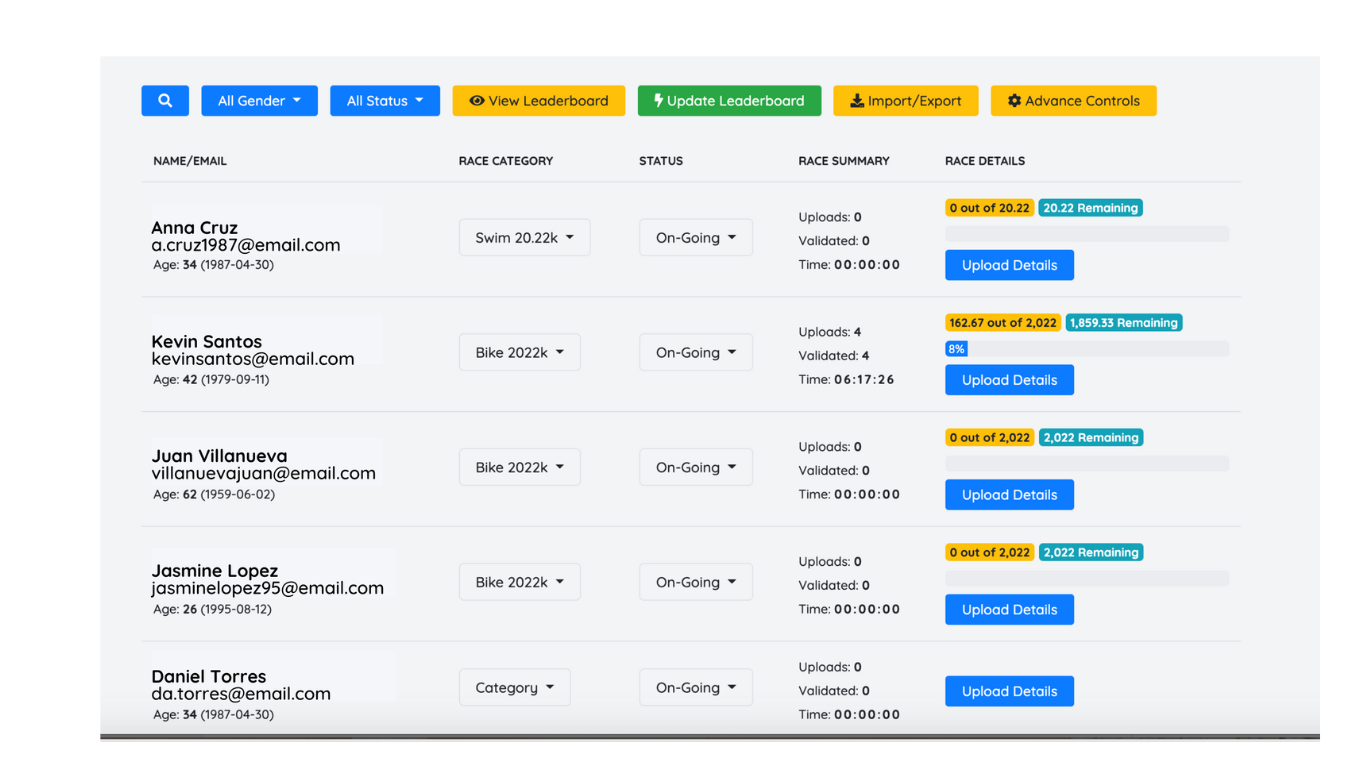
Task: Click email da.torres@email.com
Action: (241, 694)
